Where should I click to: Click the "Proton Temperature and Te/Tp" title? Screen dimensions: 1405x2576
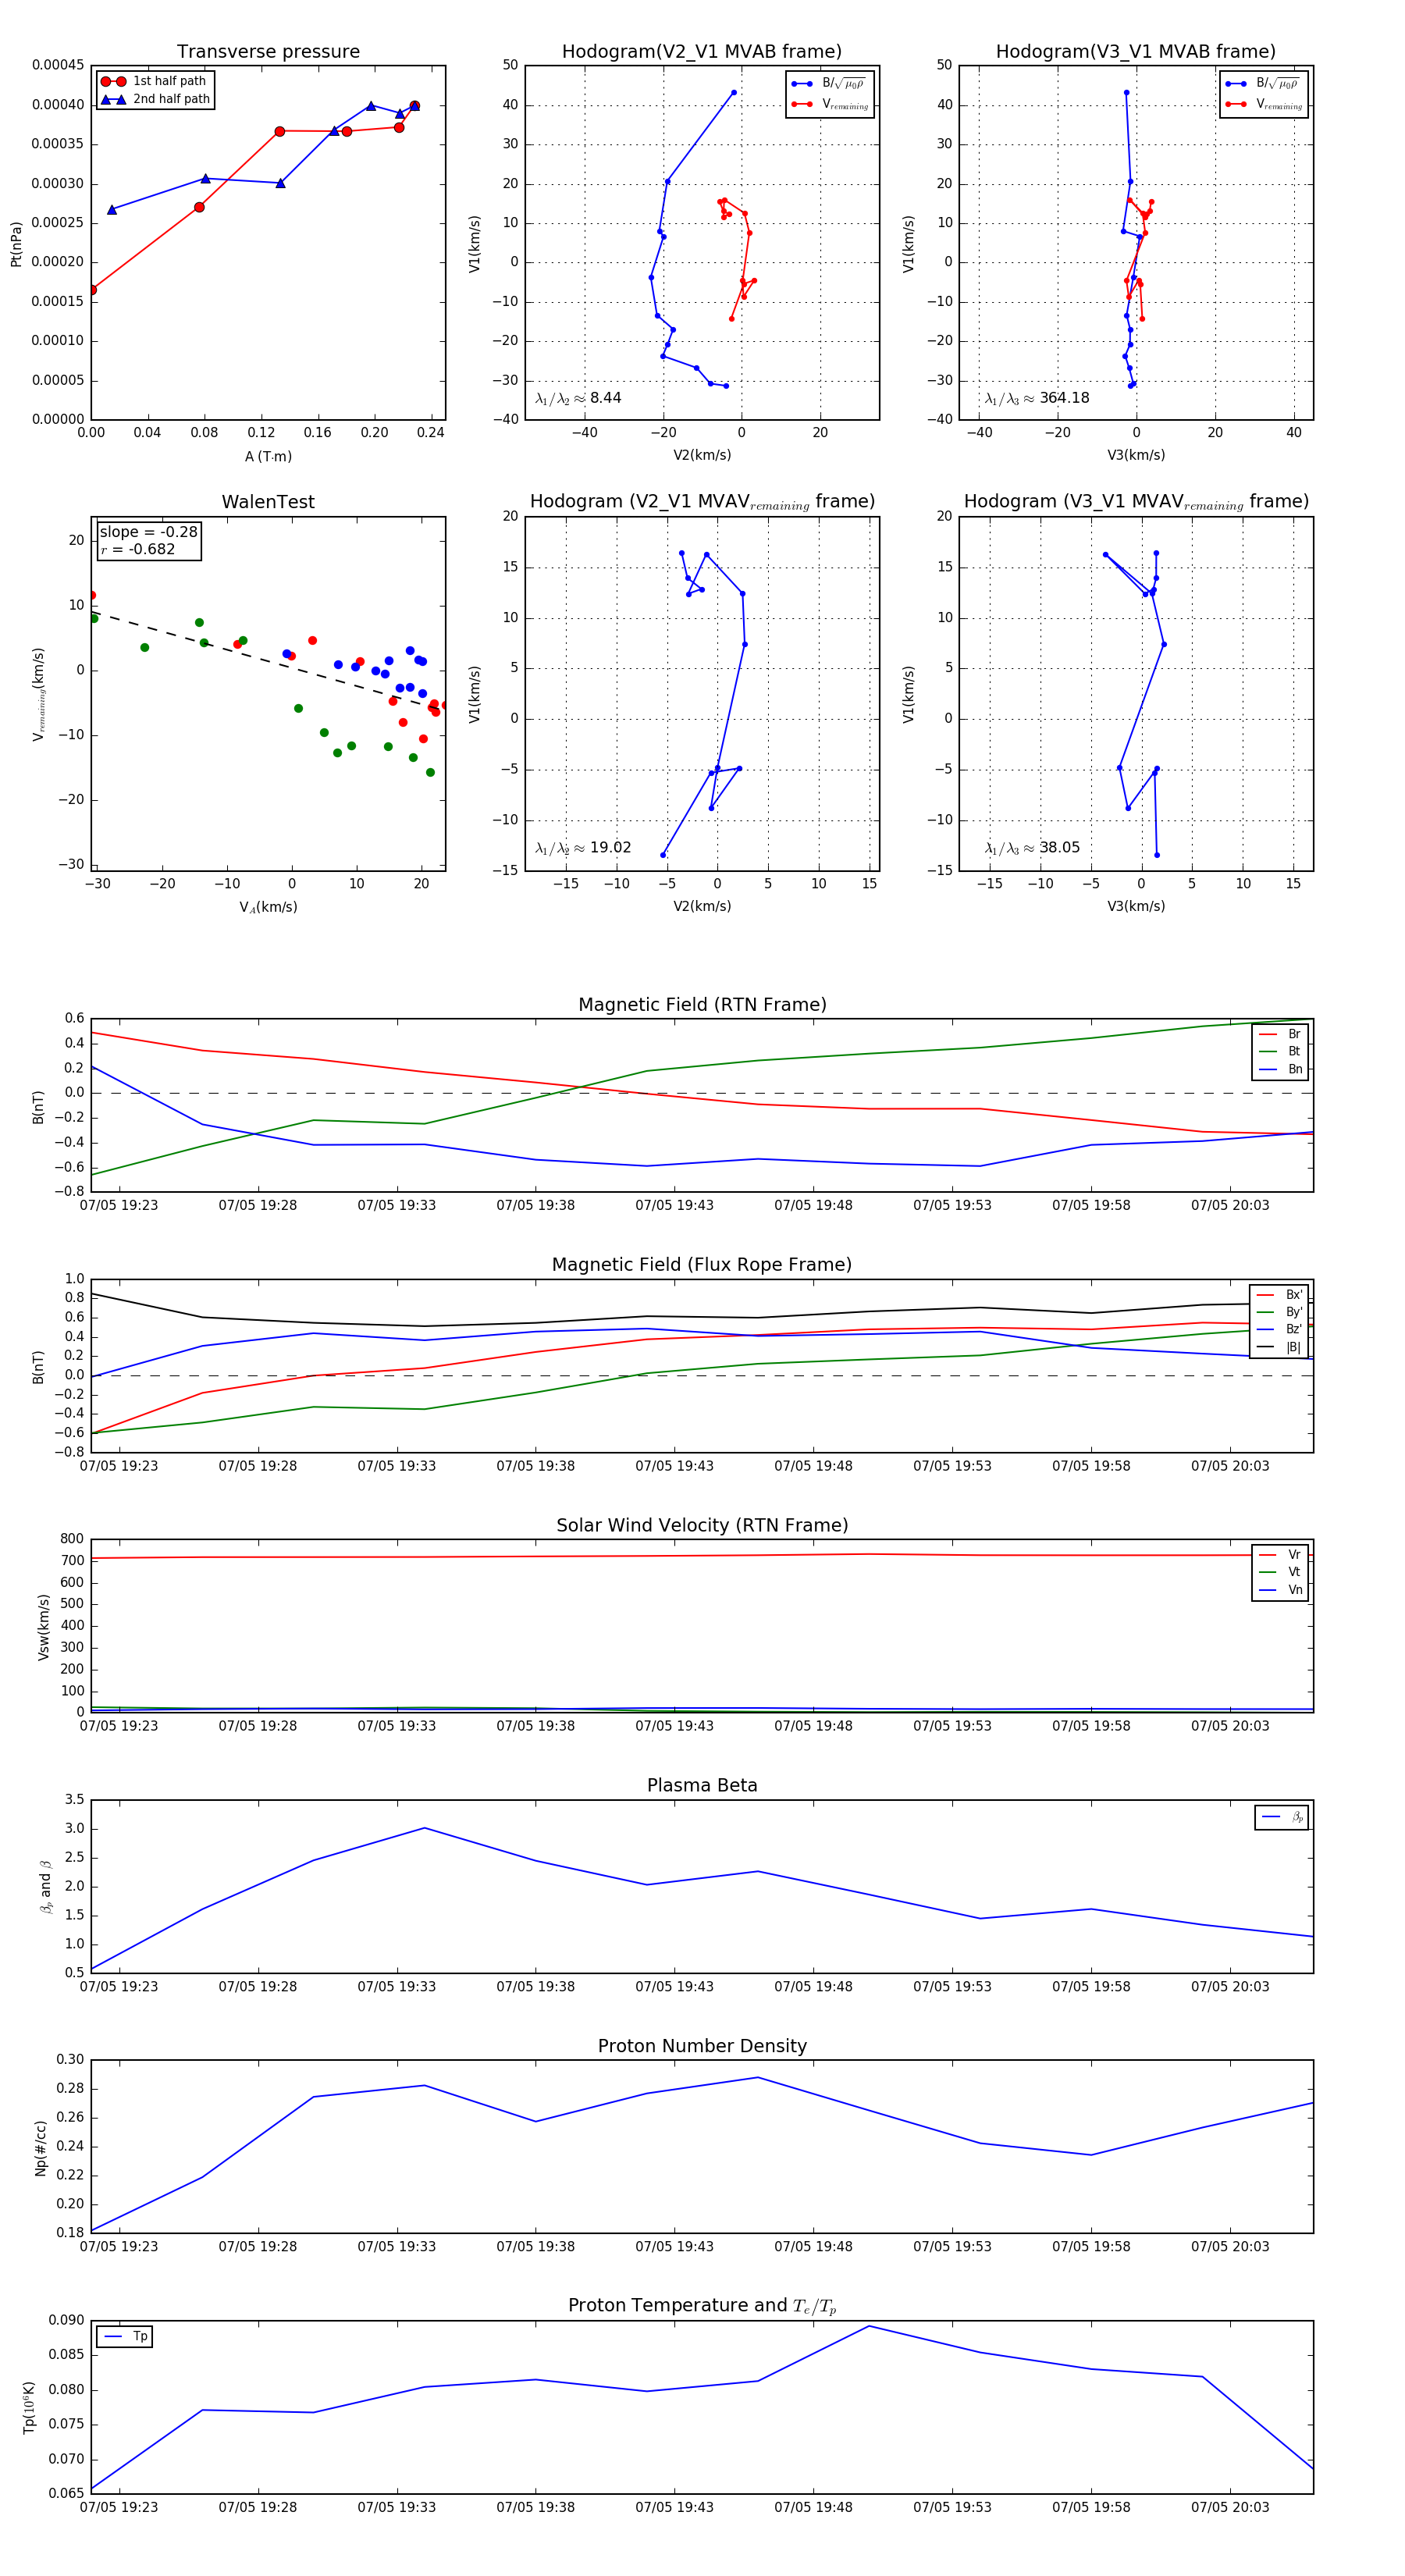point(702,2306)
